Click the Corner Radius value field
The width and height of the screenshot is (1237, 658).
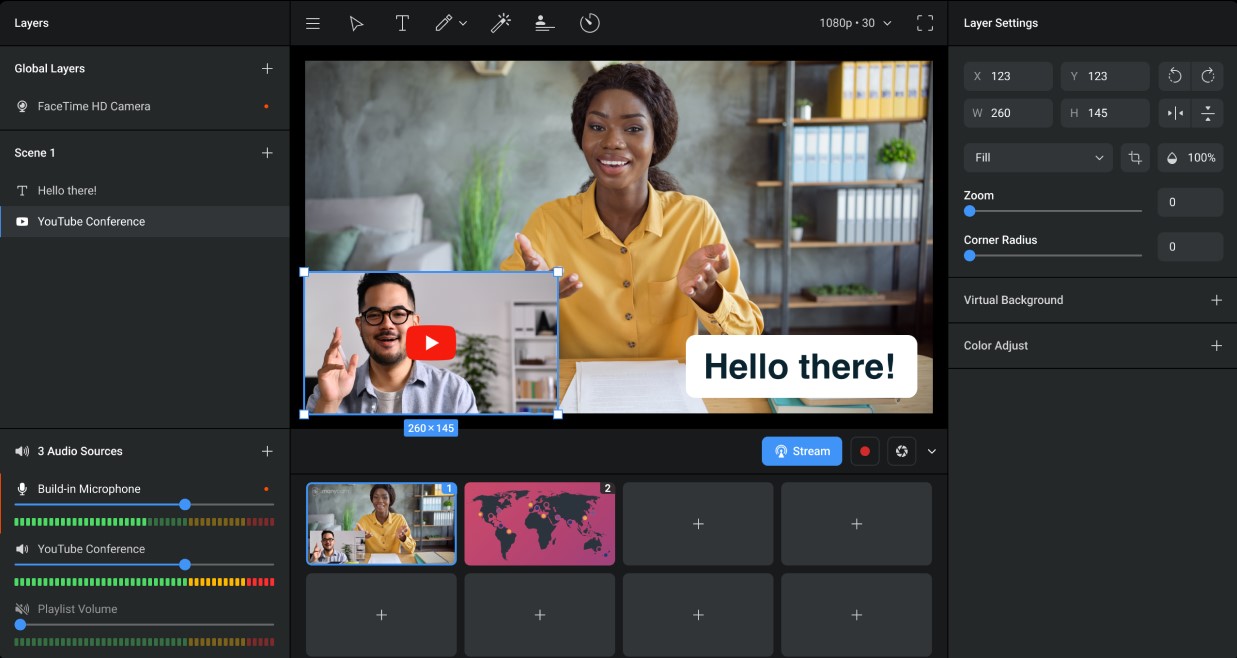pyautogui.click(x=1191, y=247)
